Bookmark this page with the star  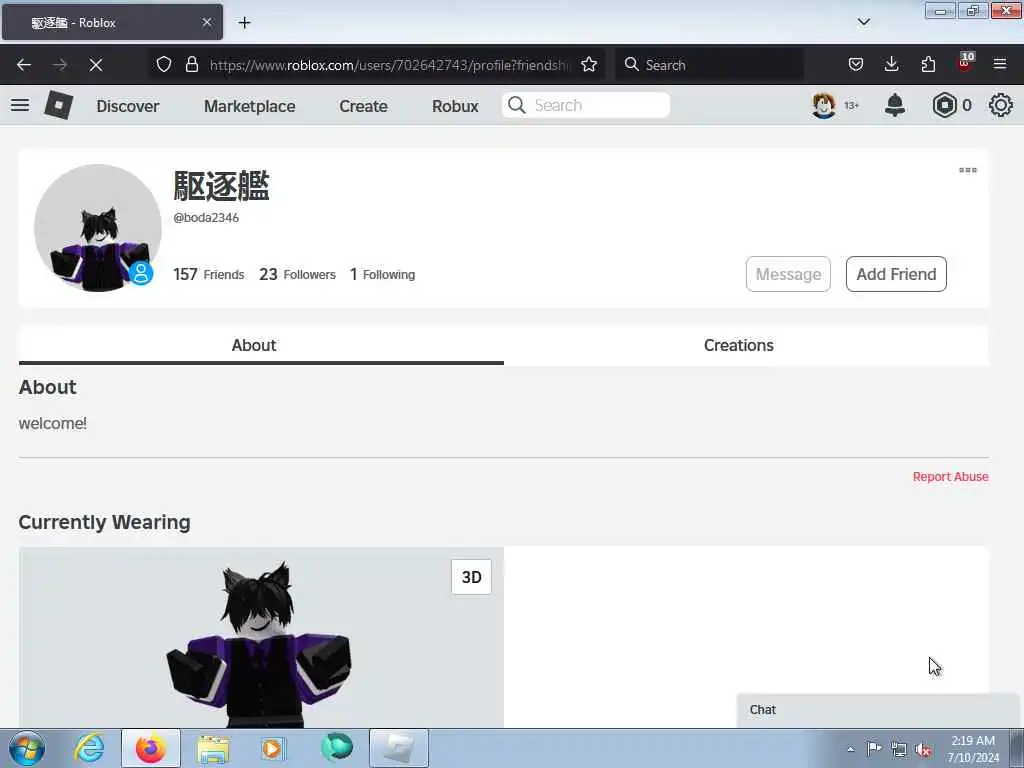point(588,65)
